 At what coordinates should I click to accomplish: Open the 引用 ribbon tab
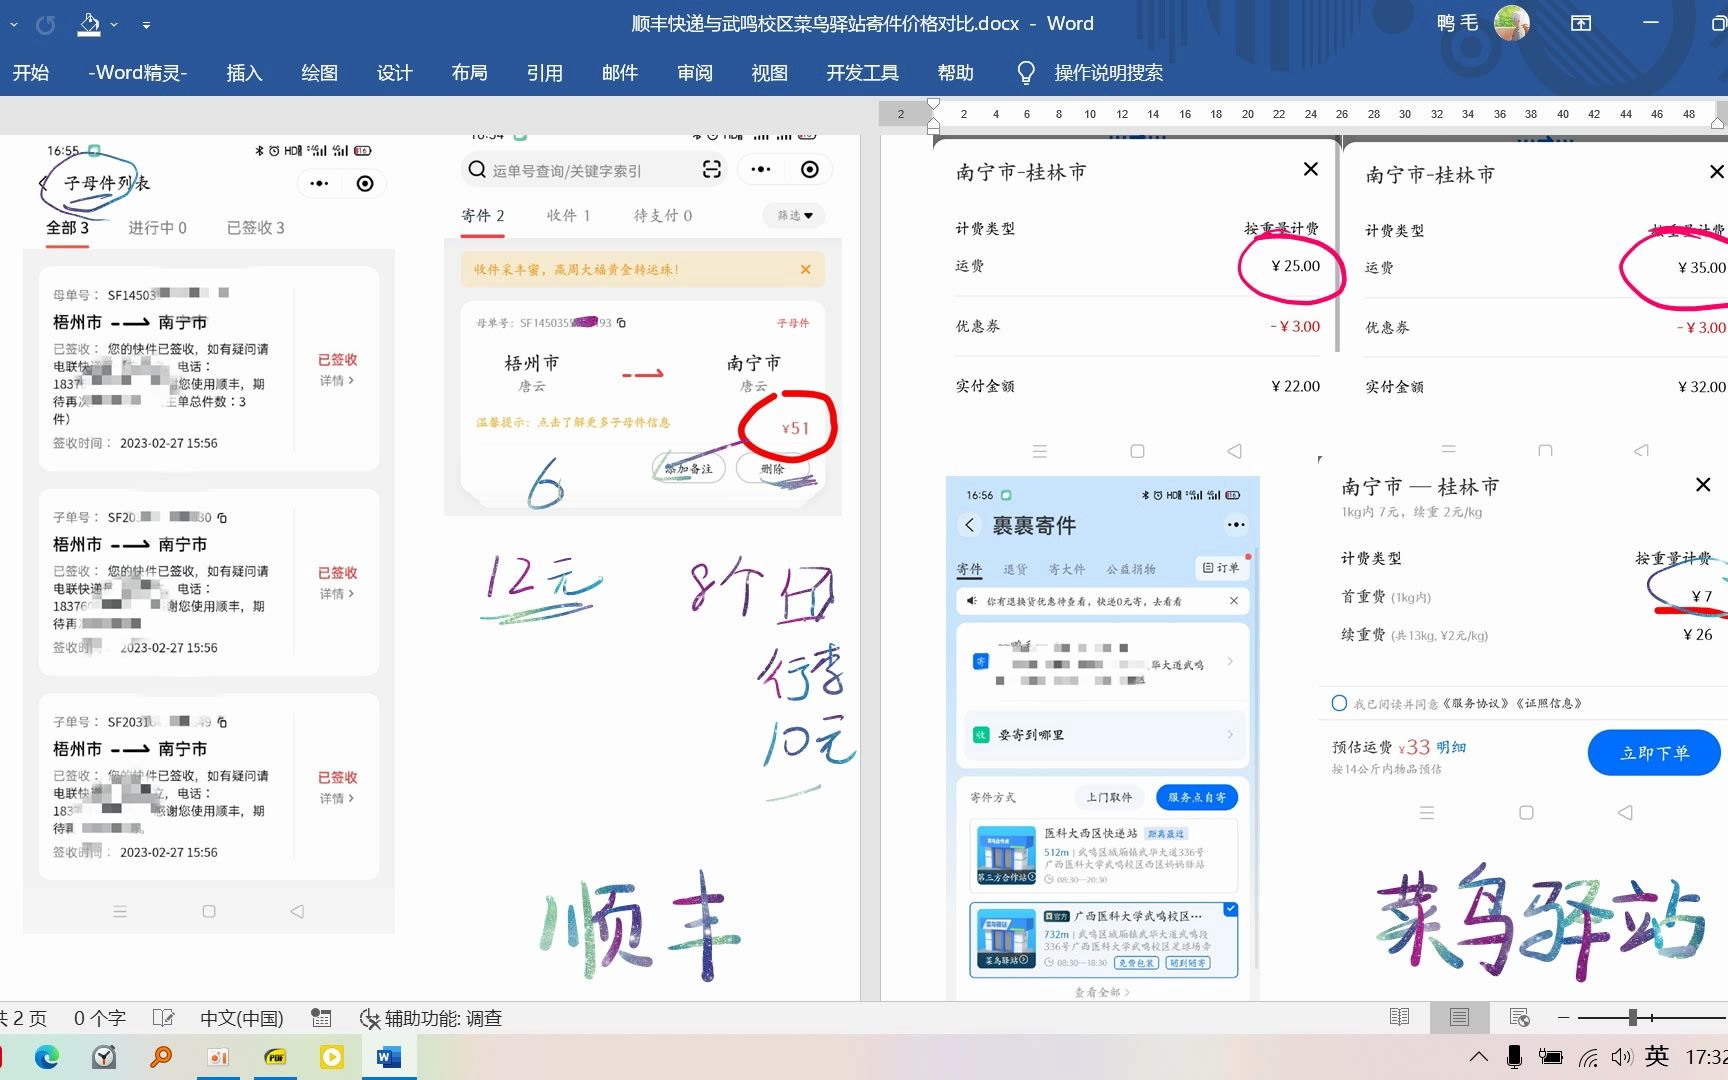point(544,73)
